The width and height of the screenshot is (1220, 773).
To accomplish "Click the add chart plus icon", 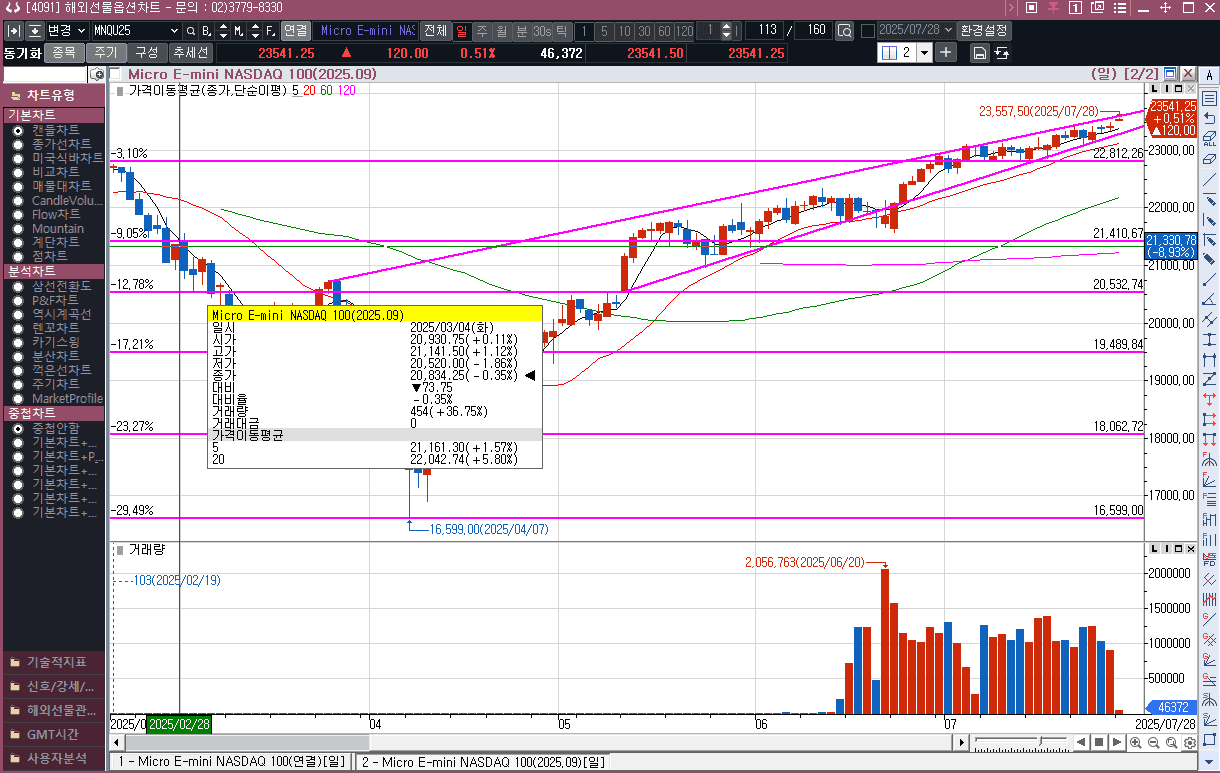I will (x=946, y=52).
